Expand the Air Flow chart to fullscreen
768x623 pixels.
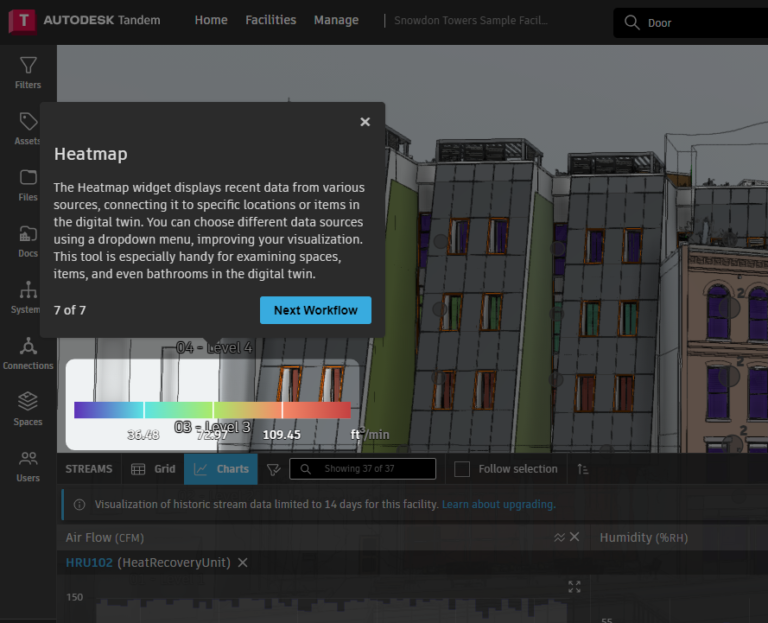coord(574,587)
